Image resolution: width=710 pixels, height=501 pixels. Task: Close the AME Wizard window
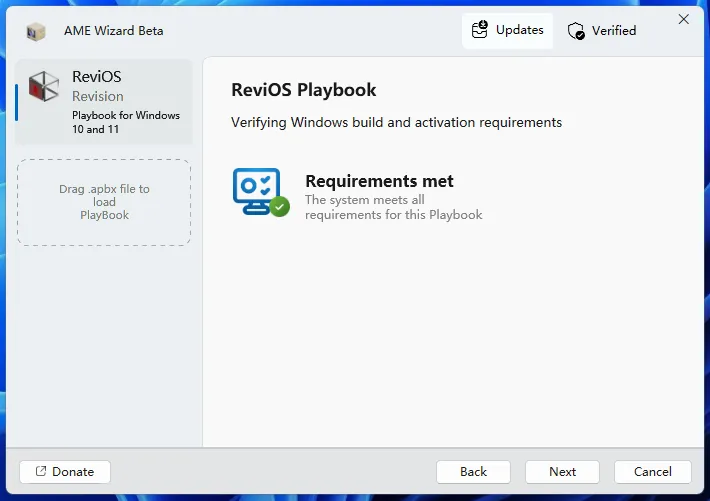coord(684,19)
